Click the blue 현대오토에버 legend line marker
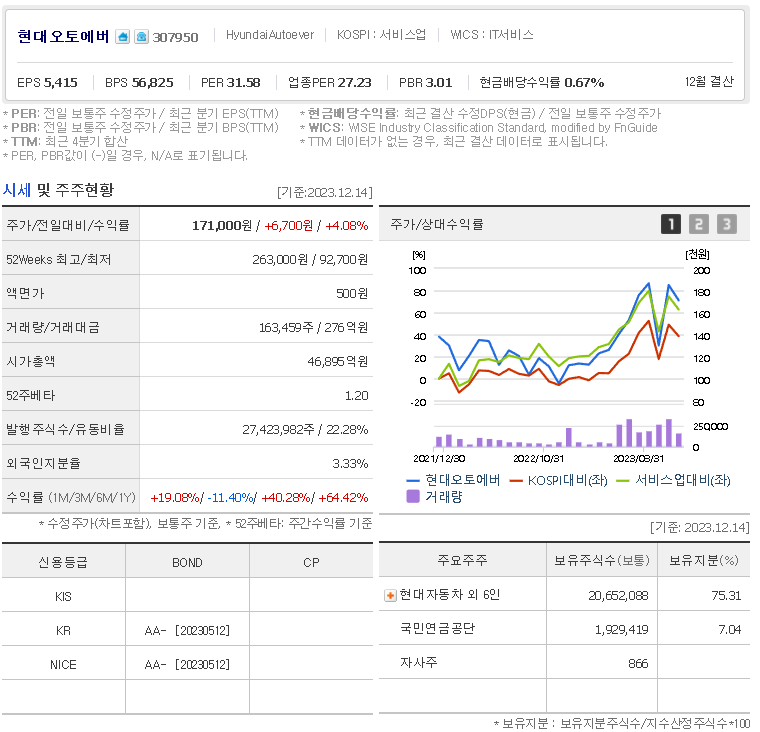The height and width of the screenshot is (732, 760). (412, 480)
